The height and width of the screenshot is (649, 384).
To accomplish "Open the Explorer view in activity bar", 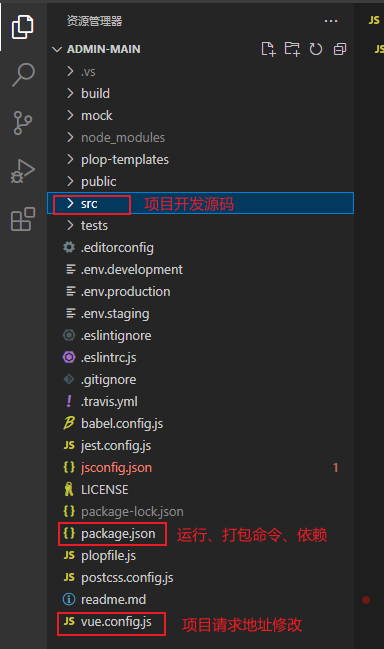I will coord(23,26).
